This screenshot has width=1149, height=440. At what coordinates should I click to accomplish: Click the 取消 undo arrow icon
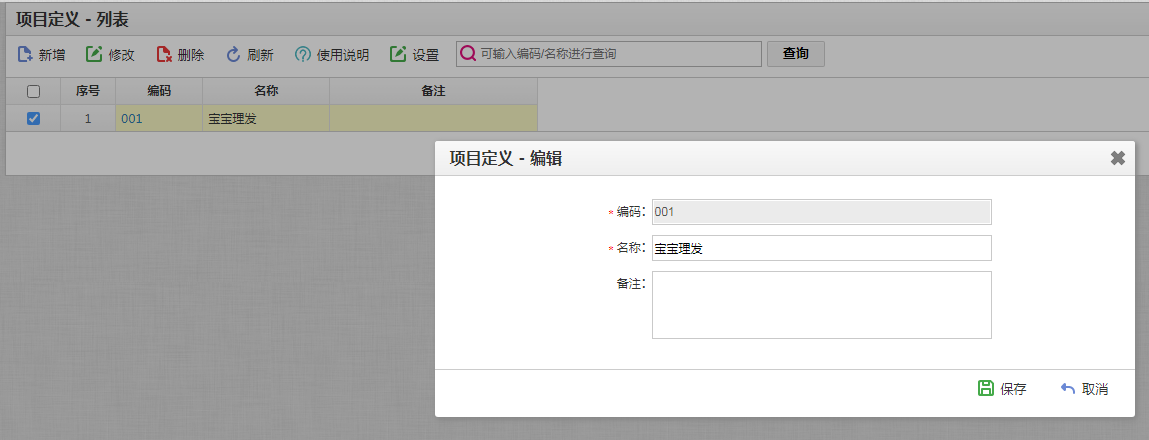(x=1068, y=389)
